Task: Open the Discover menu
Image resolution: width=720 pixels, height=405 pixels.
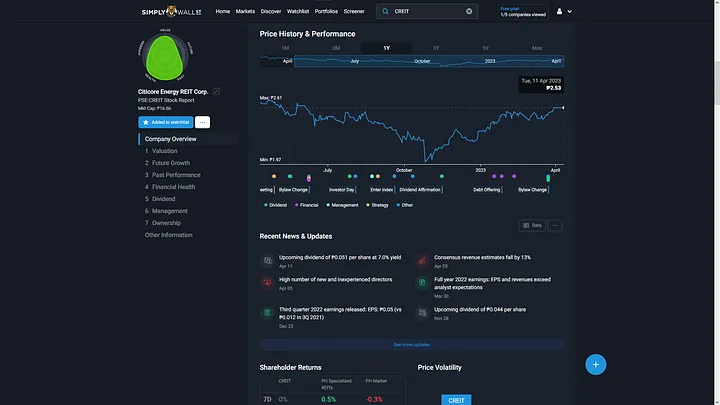Action: [271, 11]
